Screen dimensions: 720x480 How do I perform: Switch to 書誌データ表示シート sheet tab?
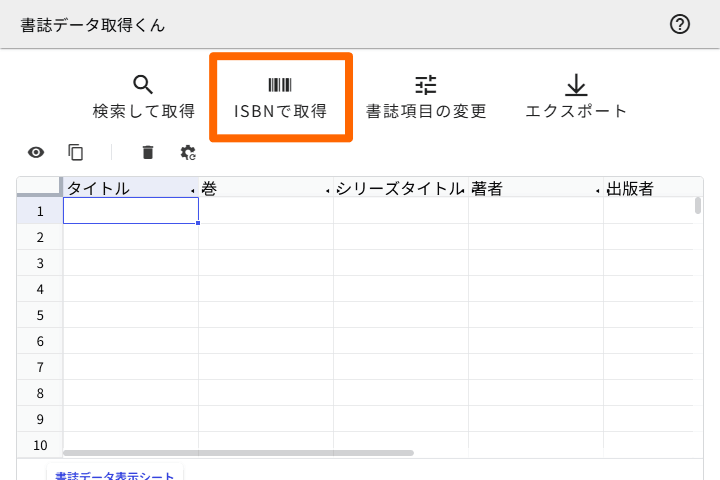(114, 476)
